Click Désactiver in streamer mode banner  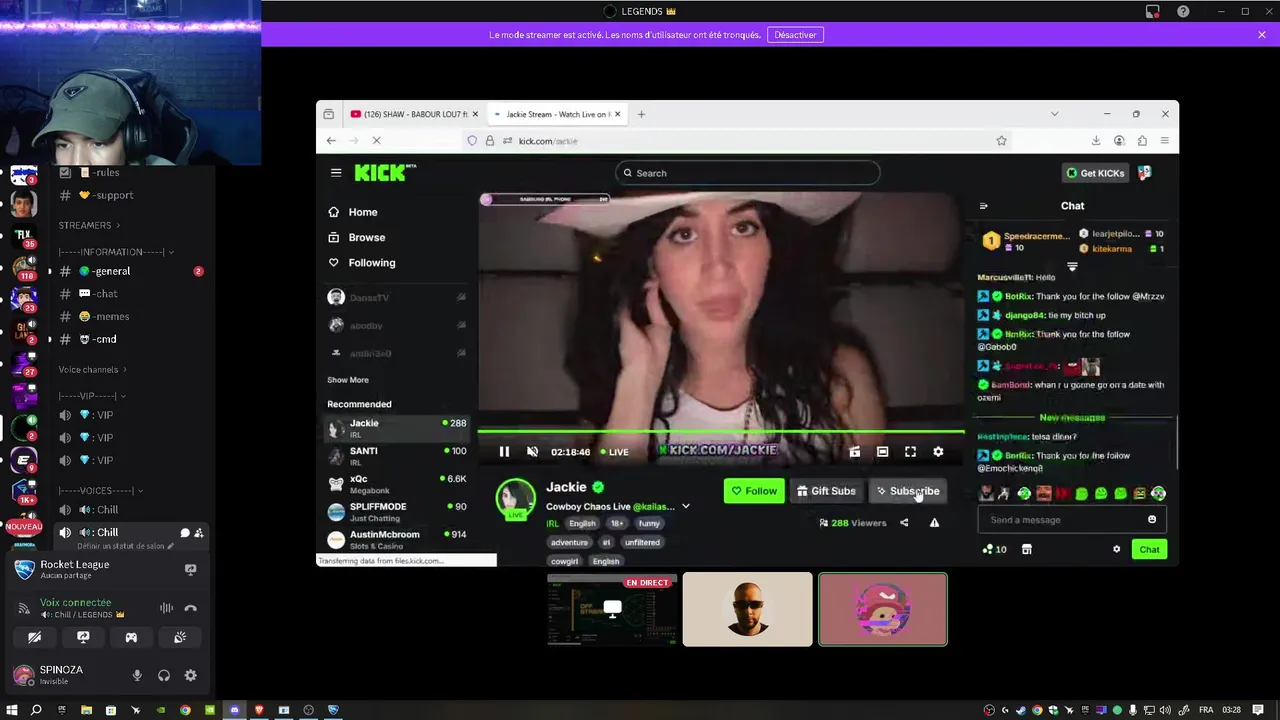click(796, 35)
